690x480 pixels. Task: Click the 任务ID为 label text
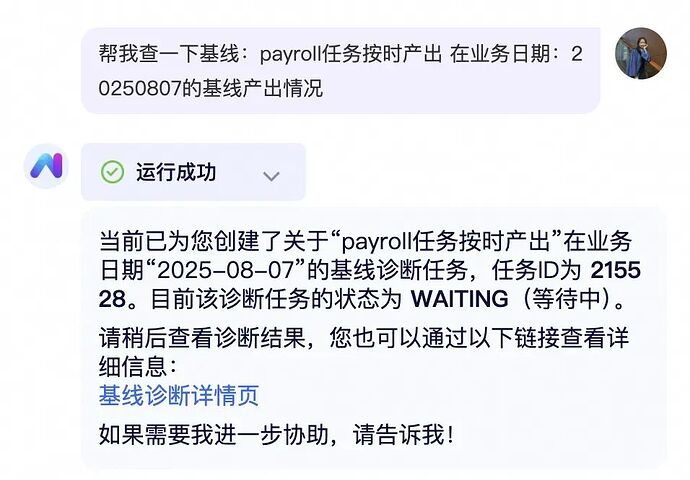(x=538, y=270)
